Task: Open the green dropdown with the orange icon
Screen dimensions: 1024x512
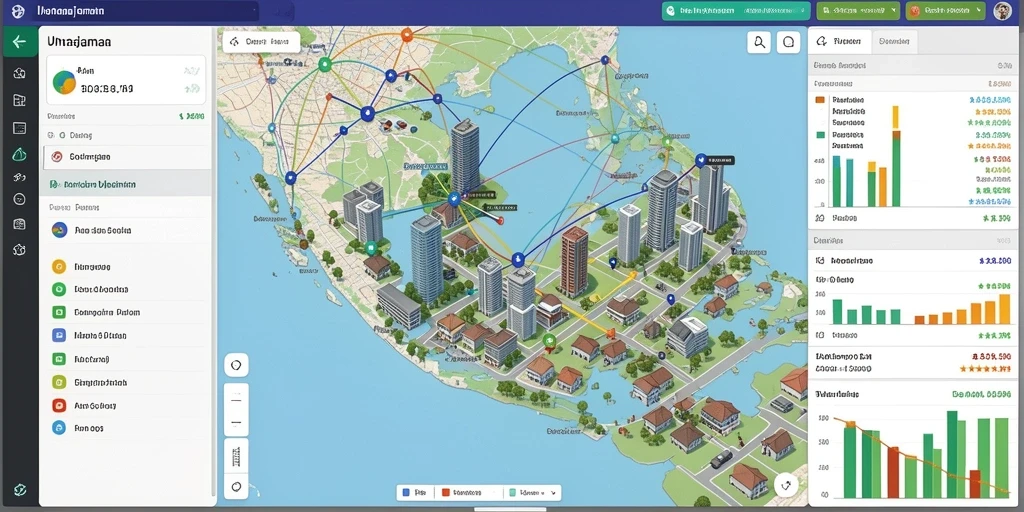Action: (945, 10)
